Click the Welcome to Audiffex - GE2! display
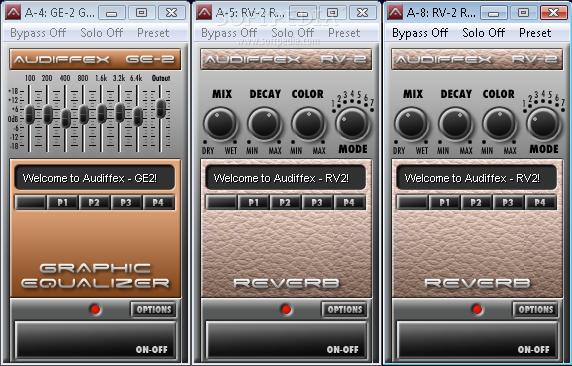572x366 pixels. pyautogui.click(x=95, y=178)
